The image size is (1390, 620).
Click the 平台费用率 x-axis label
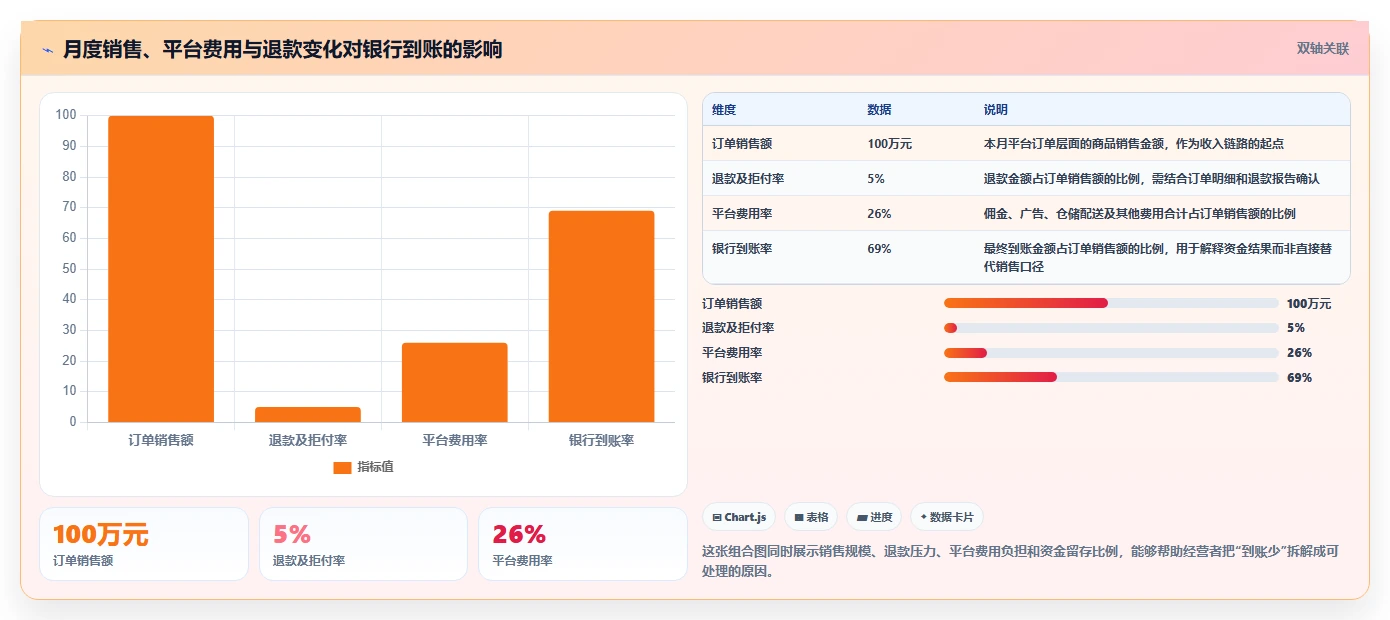click(x=455, y=440)
